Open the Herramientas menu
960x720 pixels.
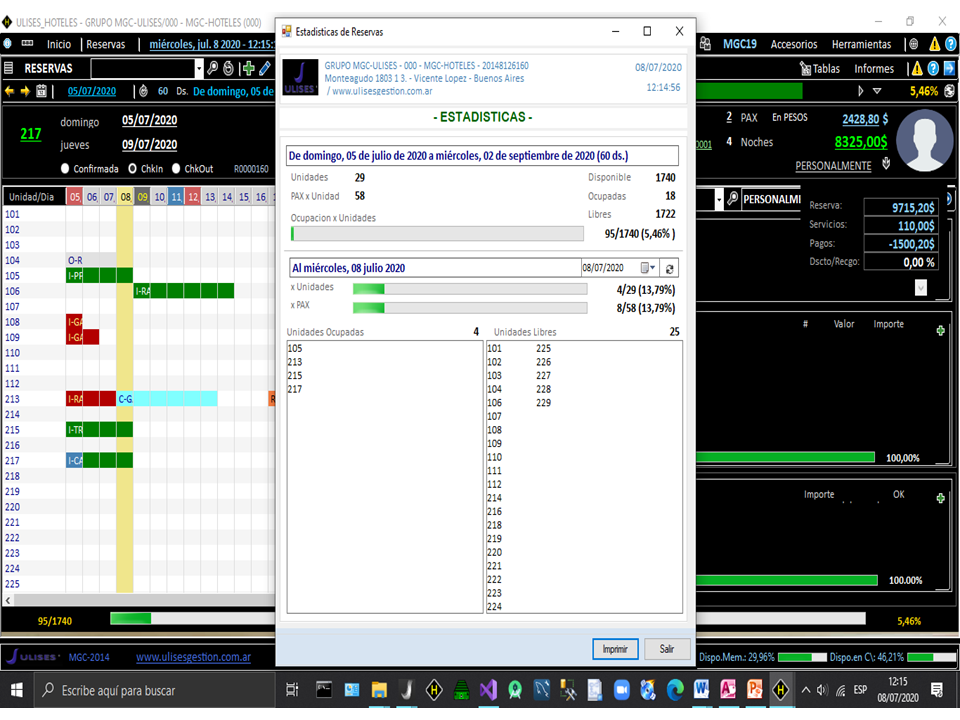(863, 43)
